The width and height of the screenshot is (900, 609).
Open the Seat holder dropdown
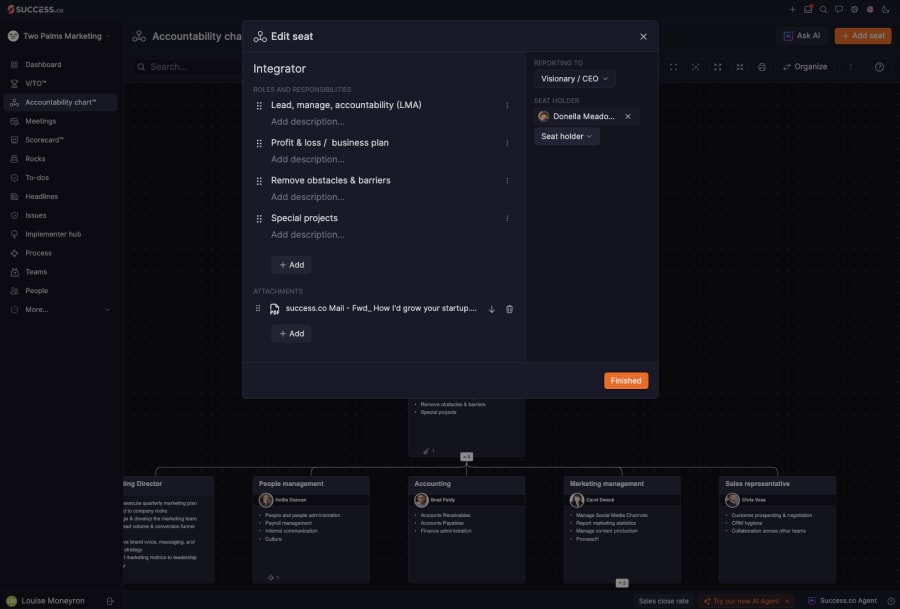click(567, 136)
